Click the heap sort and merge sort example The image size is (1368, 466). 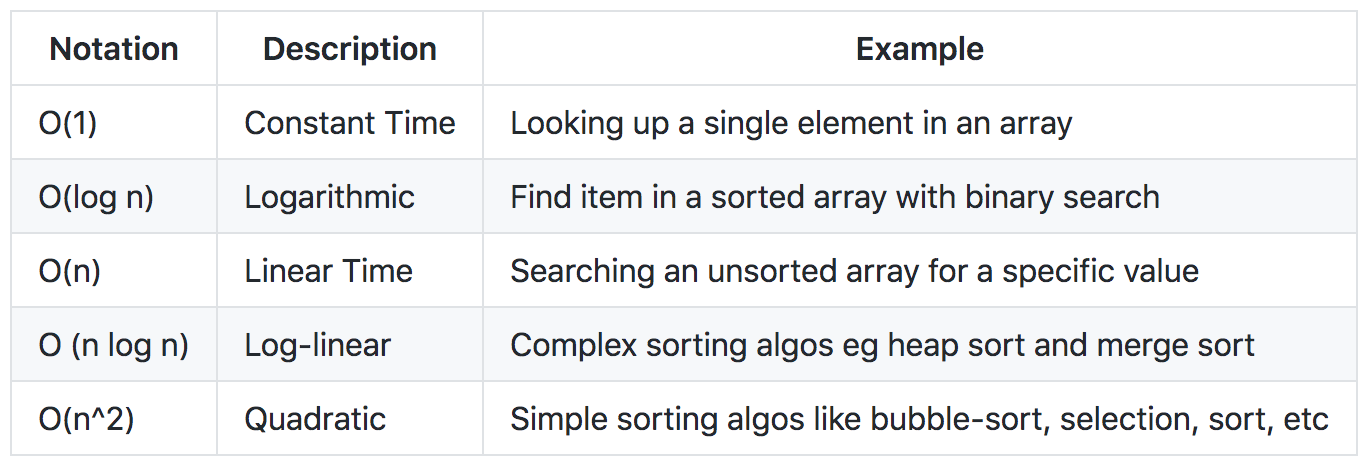[883, 345]
